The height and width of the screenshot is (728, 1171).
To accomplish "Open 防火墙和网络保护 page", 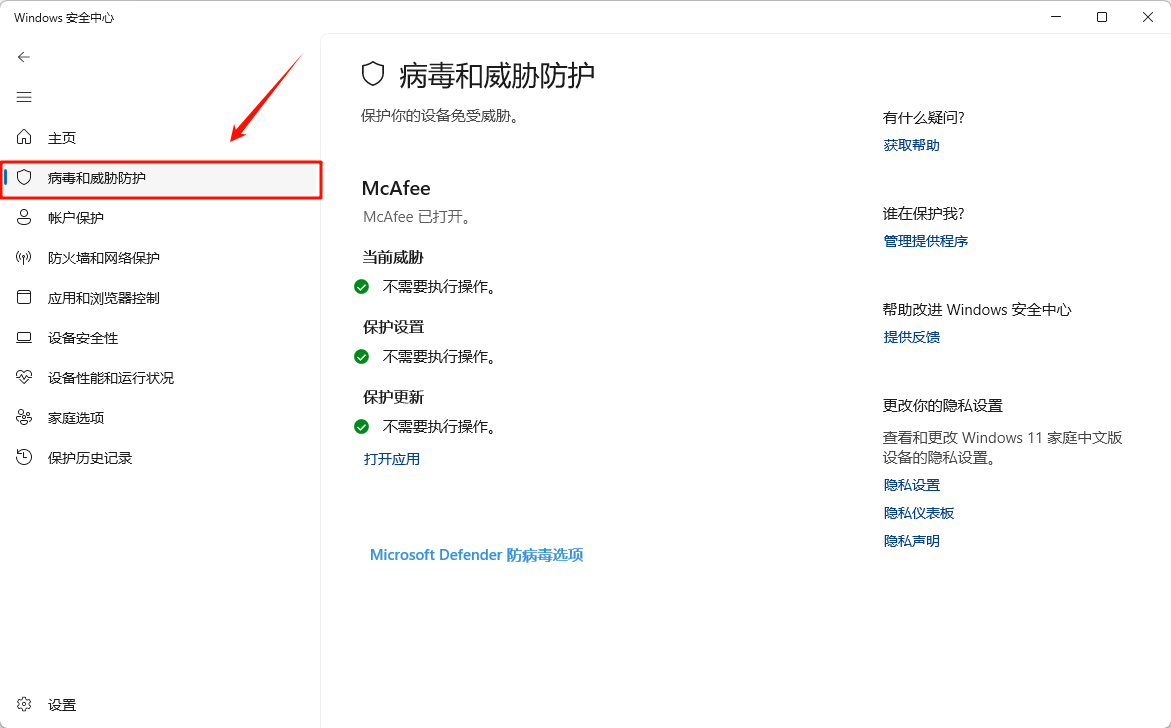I will pyautogui.click(x=161, y=258).
